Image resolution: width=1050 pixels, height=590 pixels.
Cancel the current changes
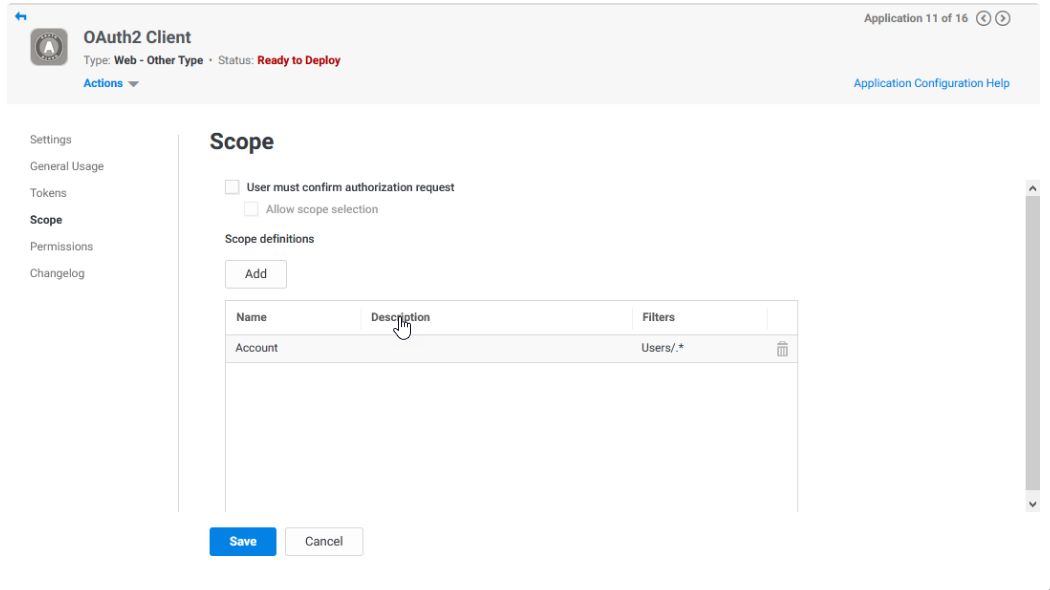(323, 541)
